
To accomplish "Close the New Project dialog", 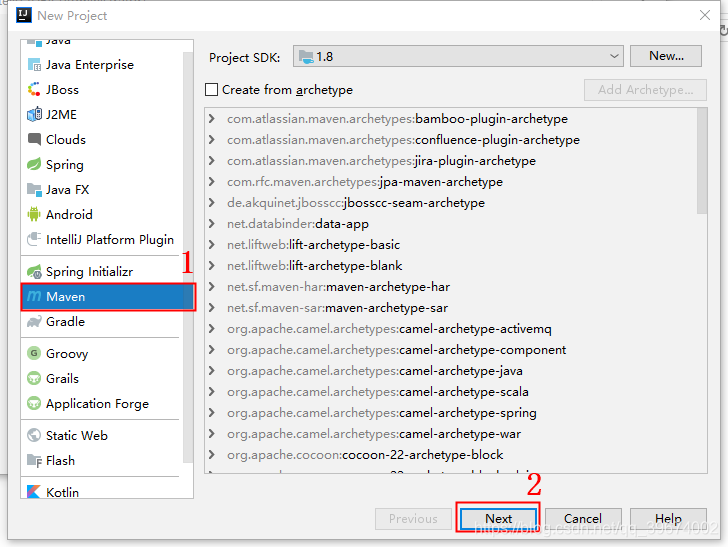I will click(705, 15).
